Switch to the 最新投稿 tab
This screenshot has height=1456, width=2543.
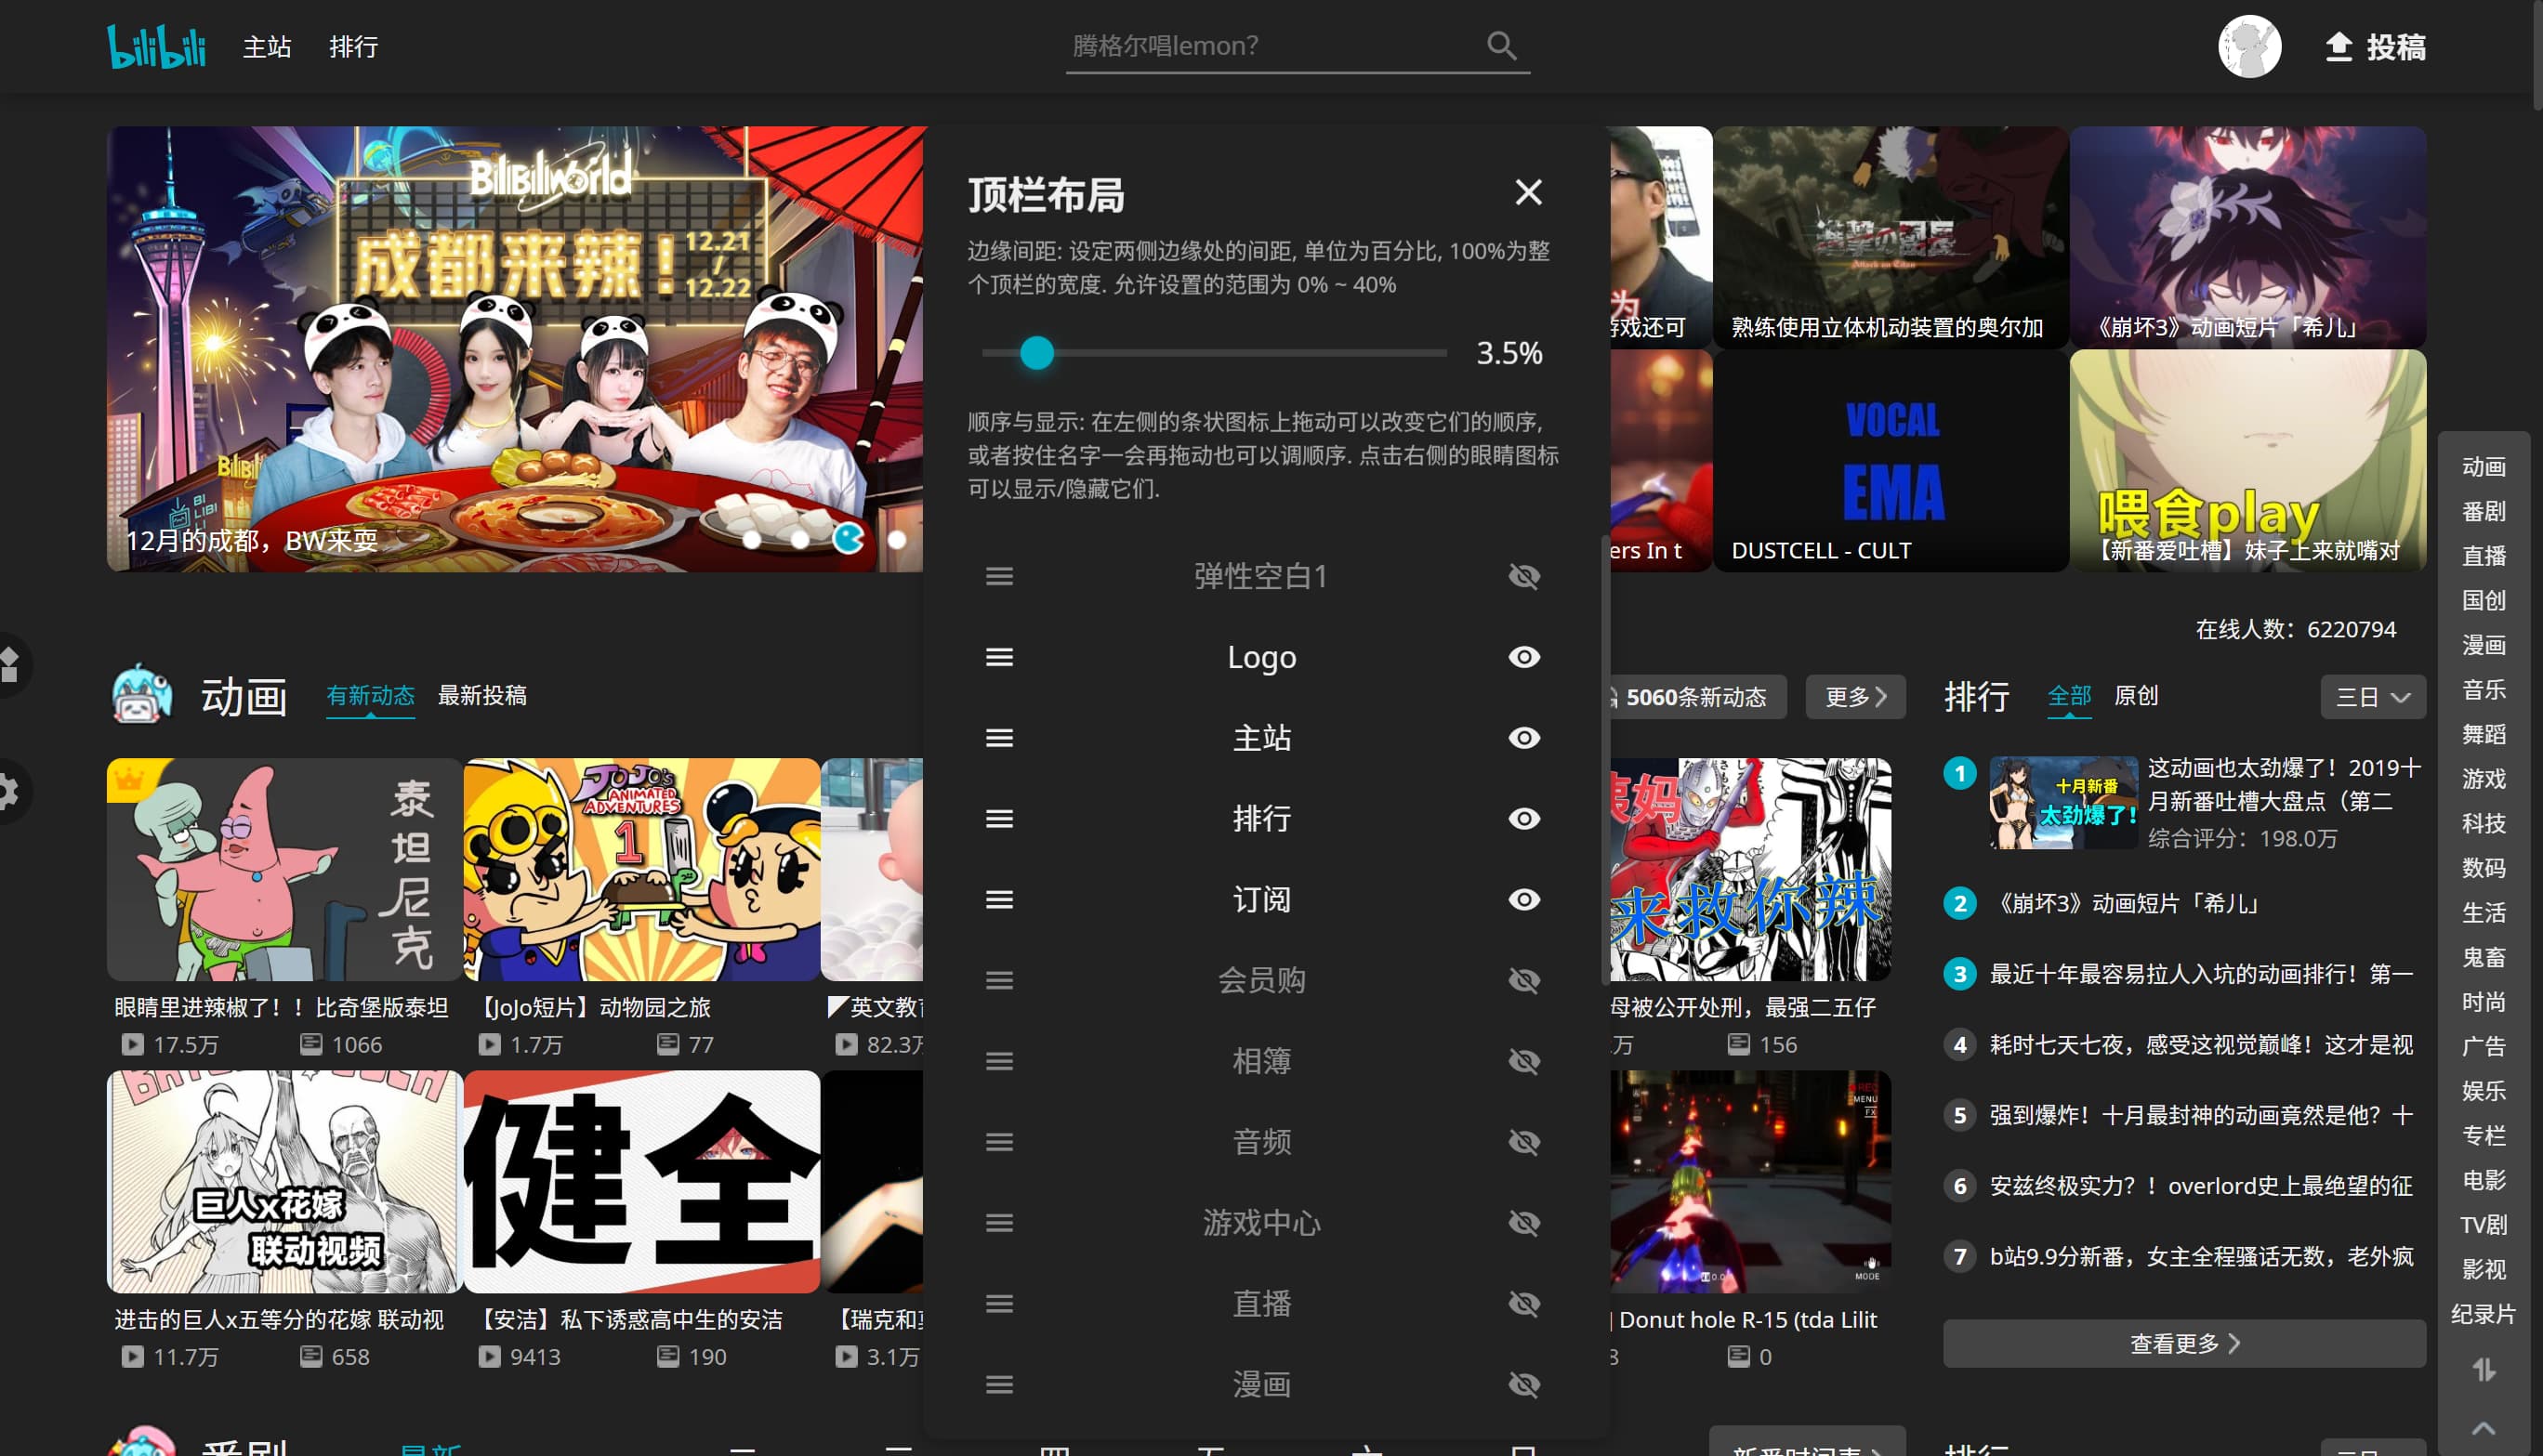pyautogui.click(x=482, y=695)
